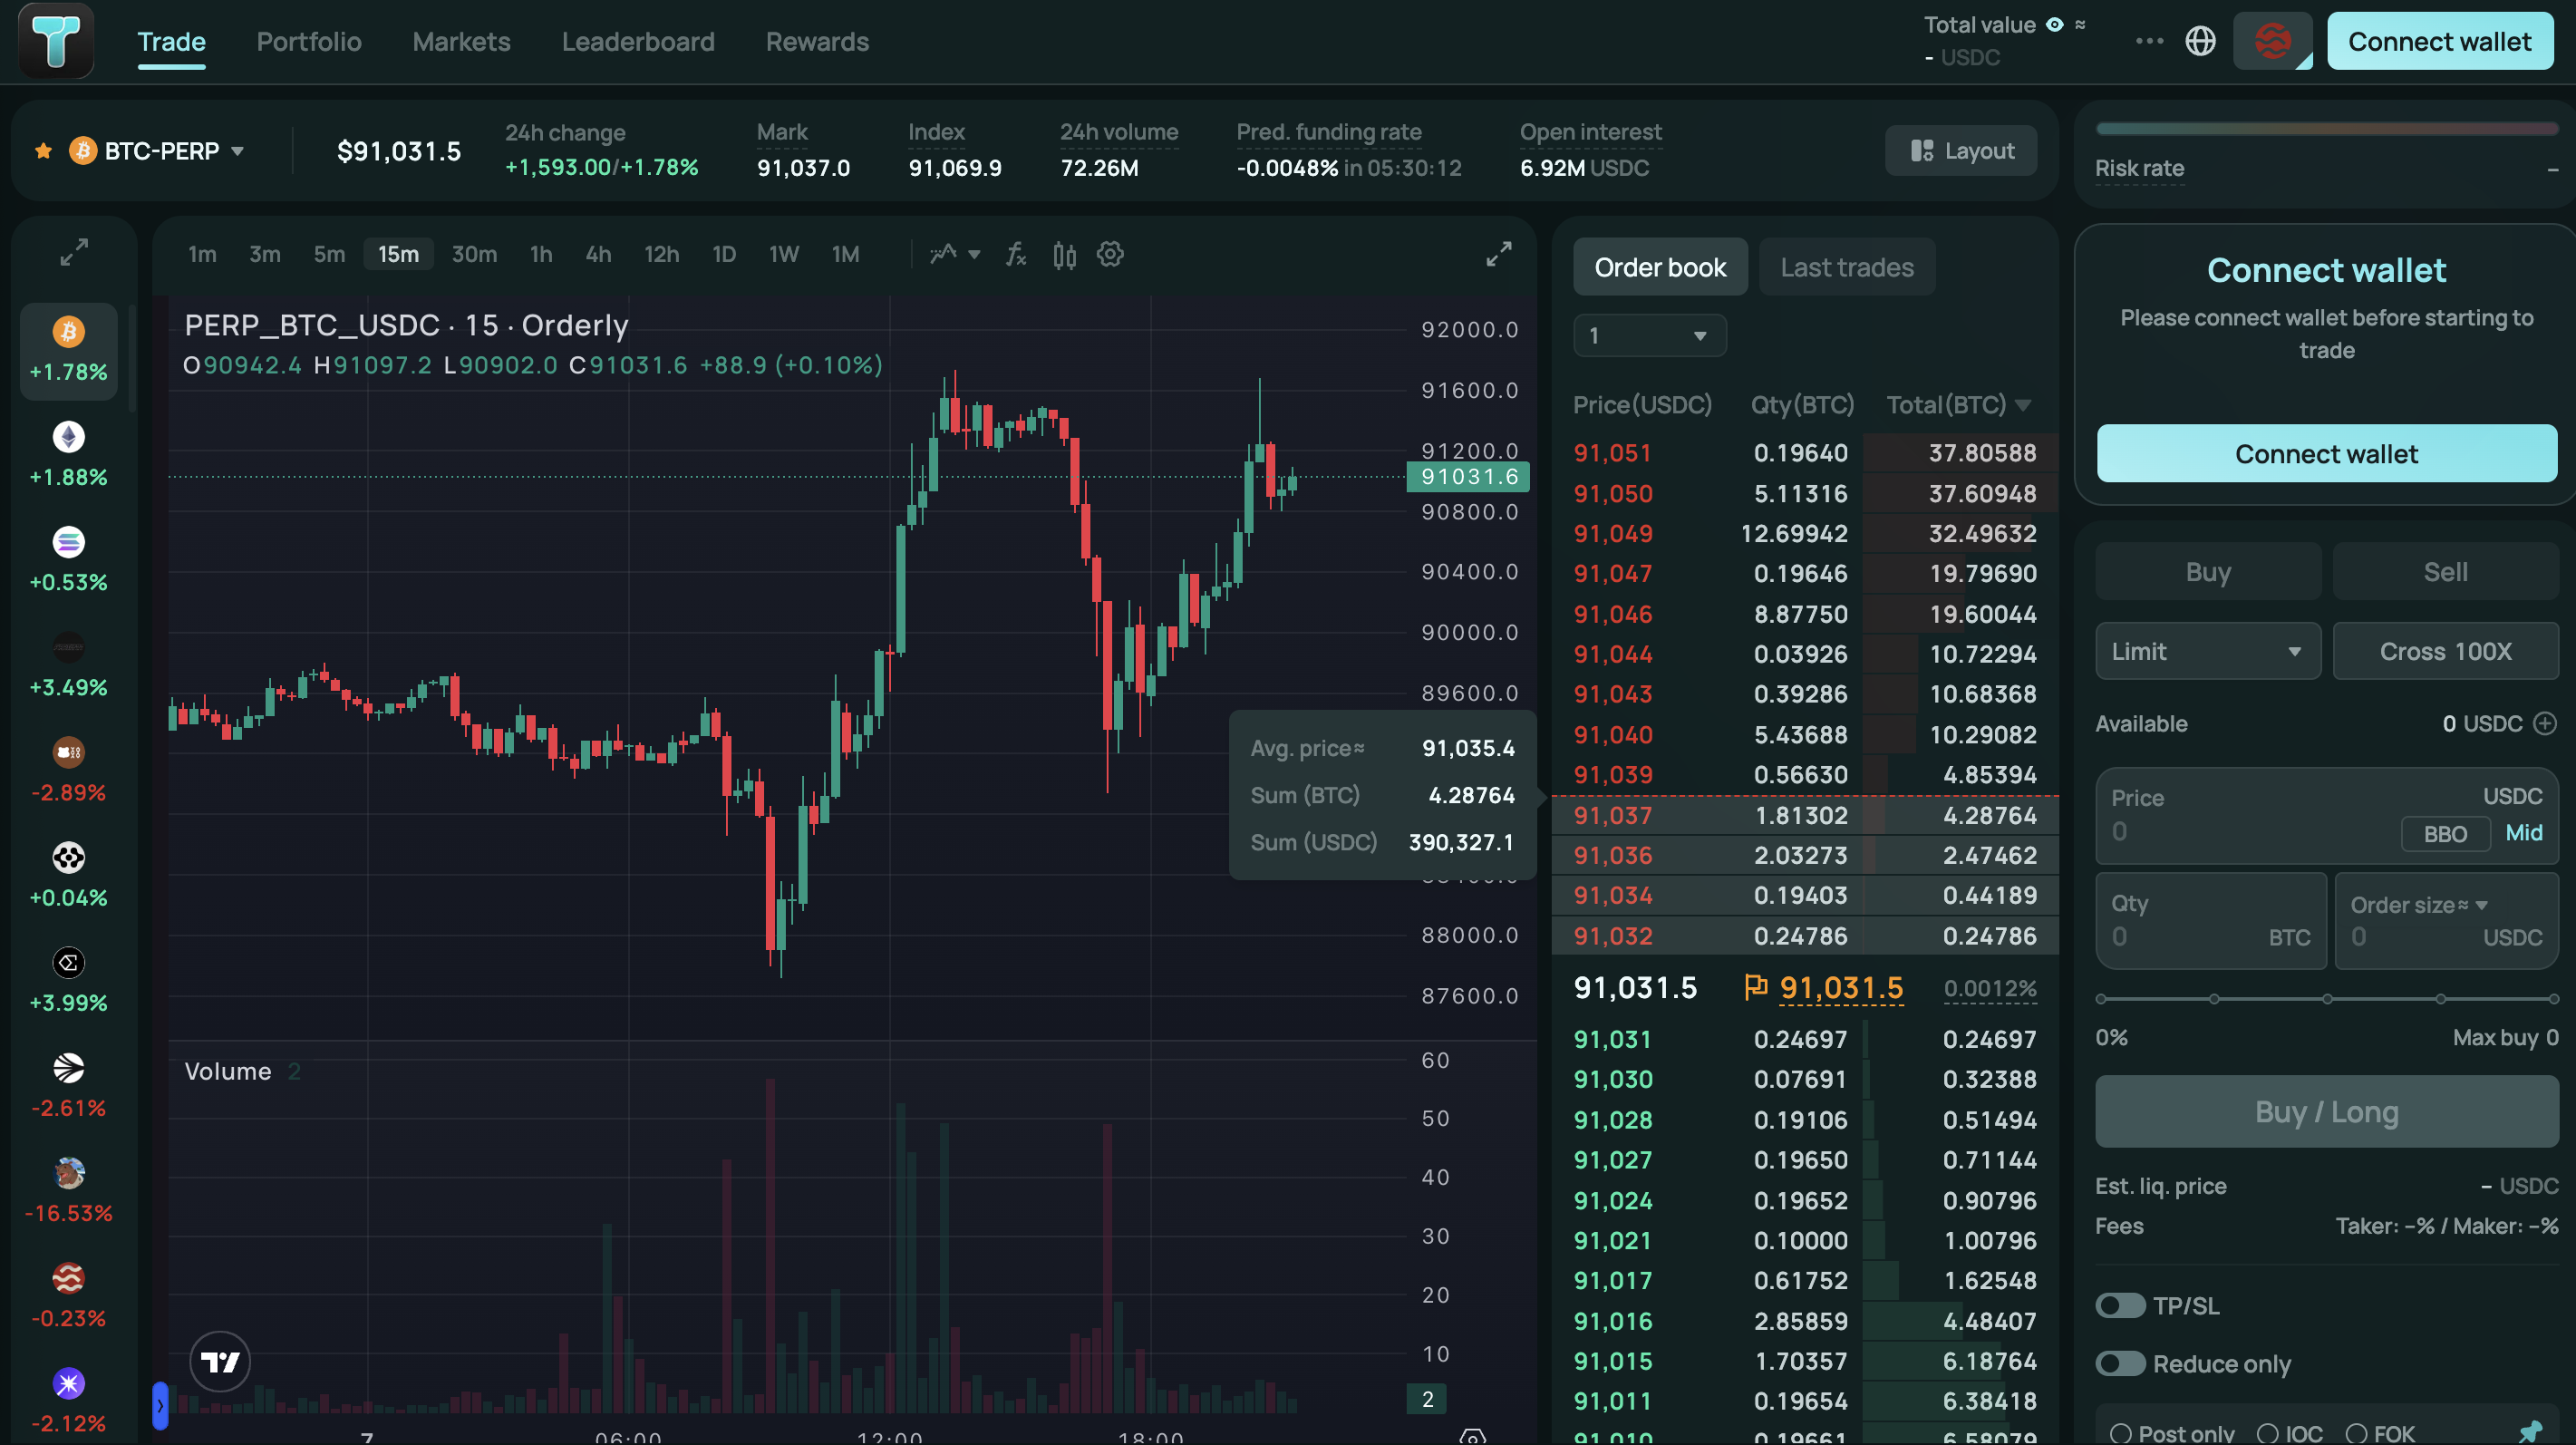This screenshot has width=2576, height=1445.
Task: Click the order size percentage slider
Action: (x=2326, y=998)
